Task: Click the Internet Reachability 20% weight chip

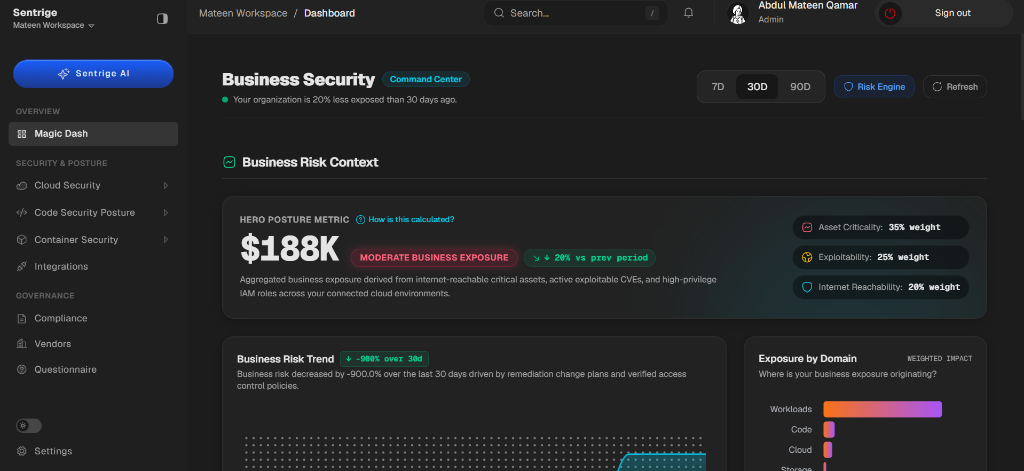Action: (881, 287)
